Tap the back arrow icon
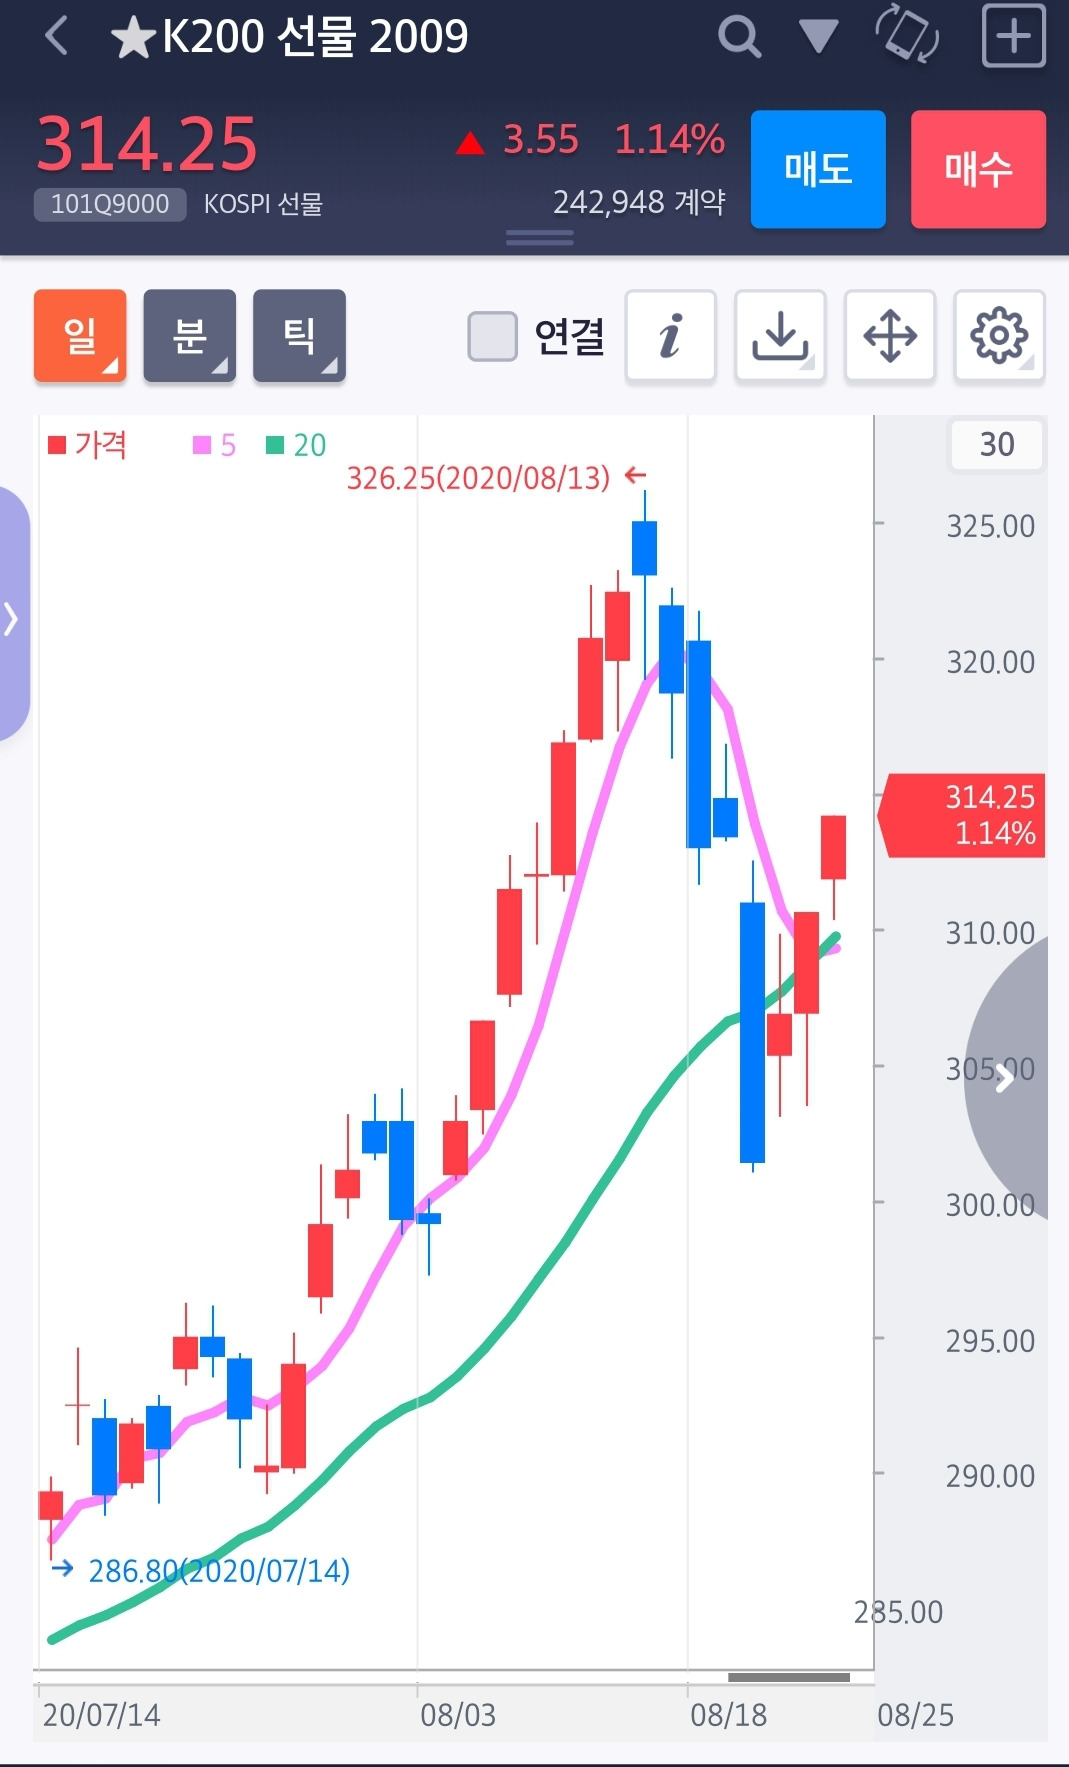The image size is (1069, 1767). click(57, 37)
